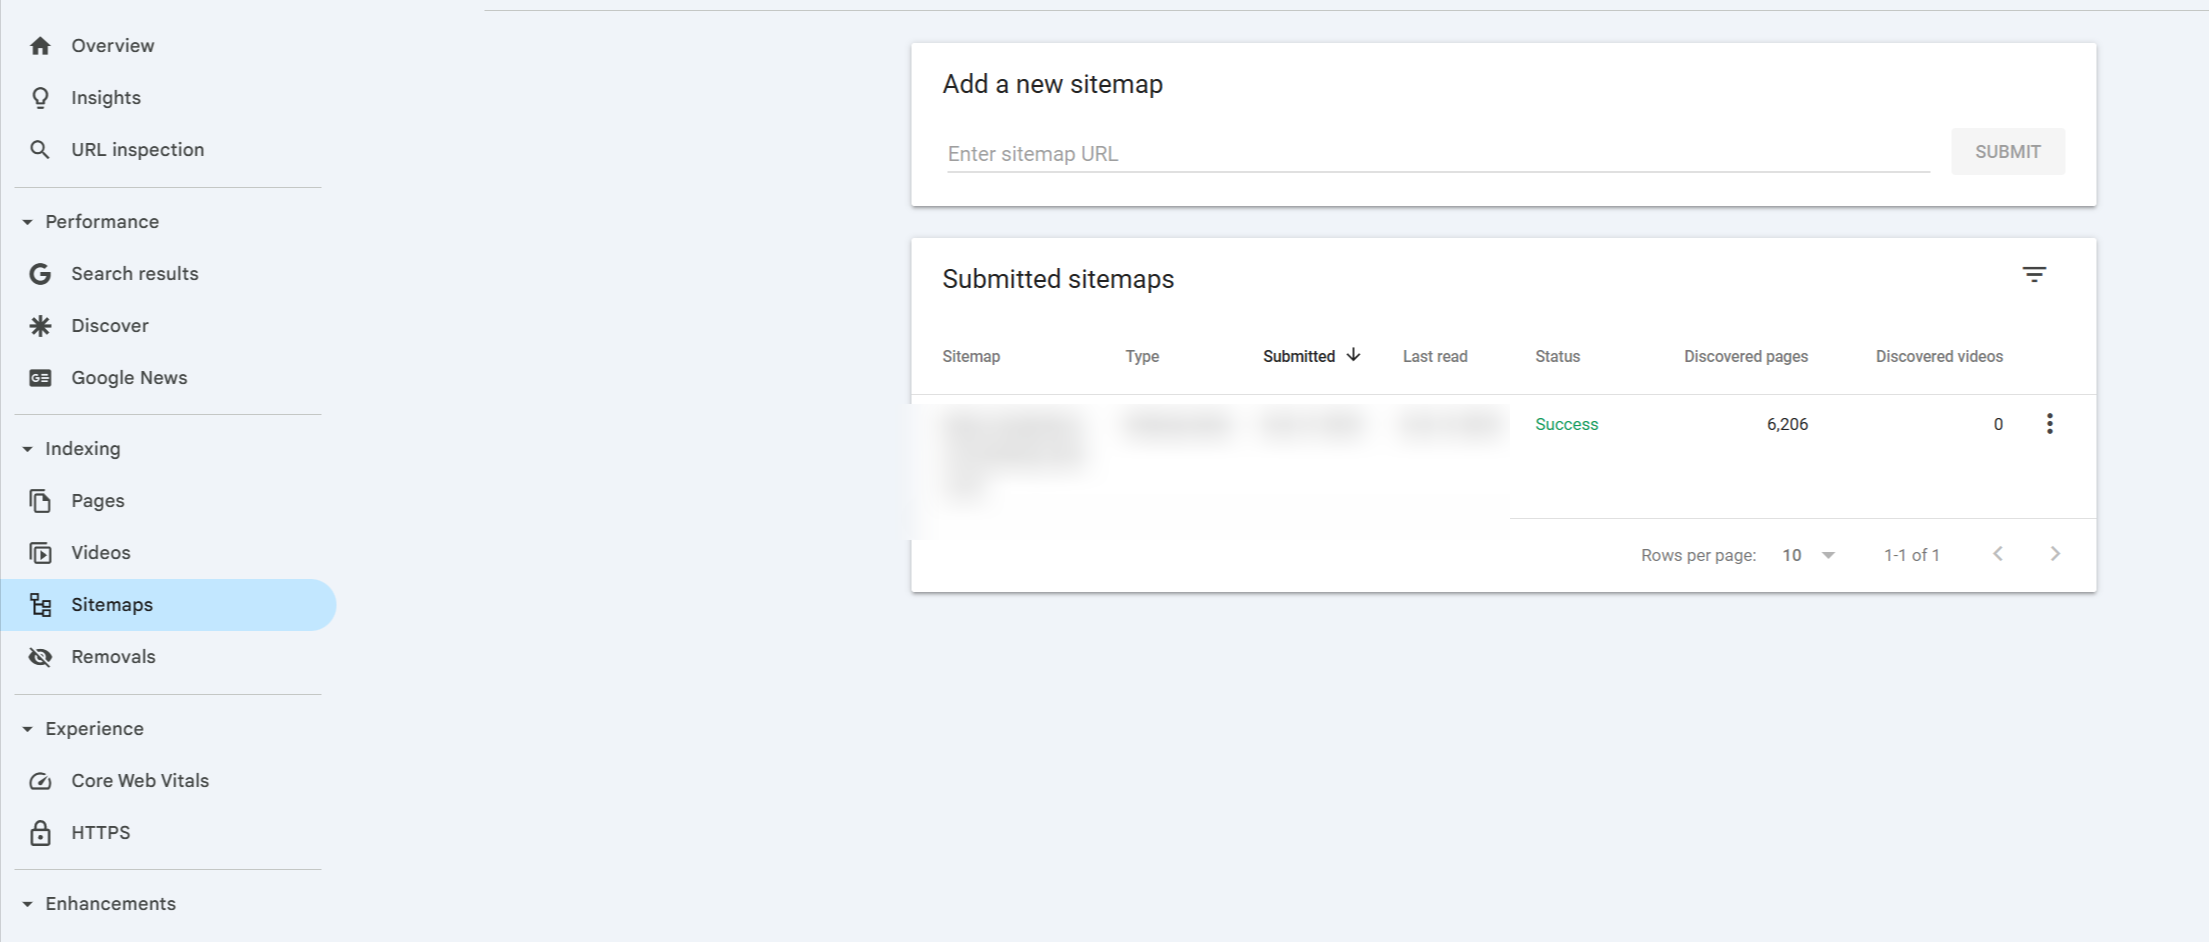
Task: Collapse the Indexing section
Action: click(27, 448)
